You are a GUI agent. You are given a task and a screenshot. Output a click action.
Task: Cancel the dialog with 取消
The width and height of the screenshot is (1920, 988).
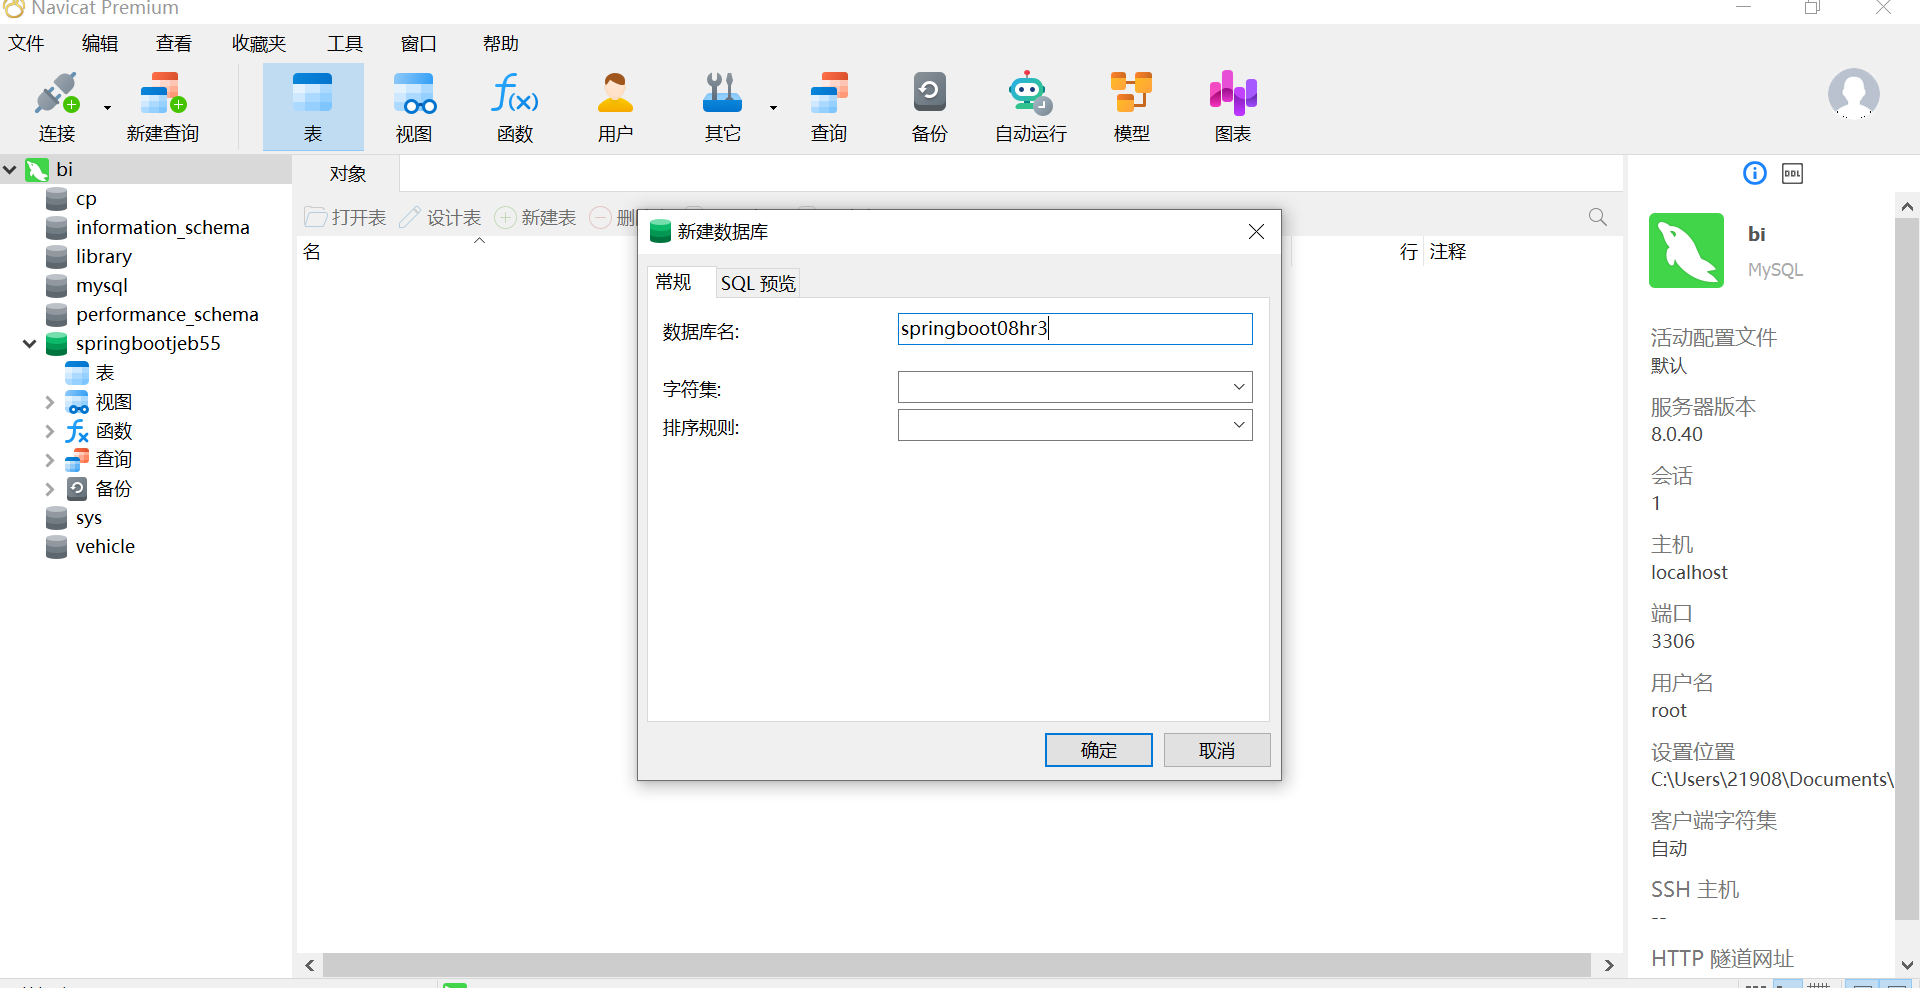point(1216,750)
